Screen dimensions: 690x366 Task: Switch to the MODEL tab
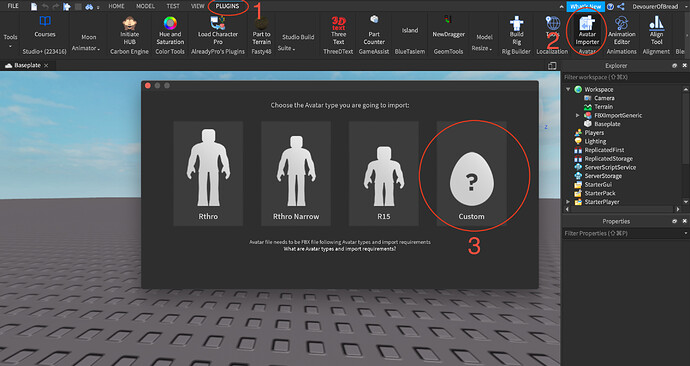tap(145, 6)
